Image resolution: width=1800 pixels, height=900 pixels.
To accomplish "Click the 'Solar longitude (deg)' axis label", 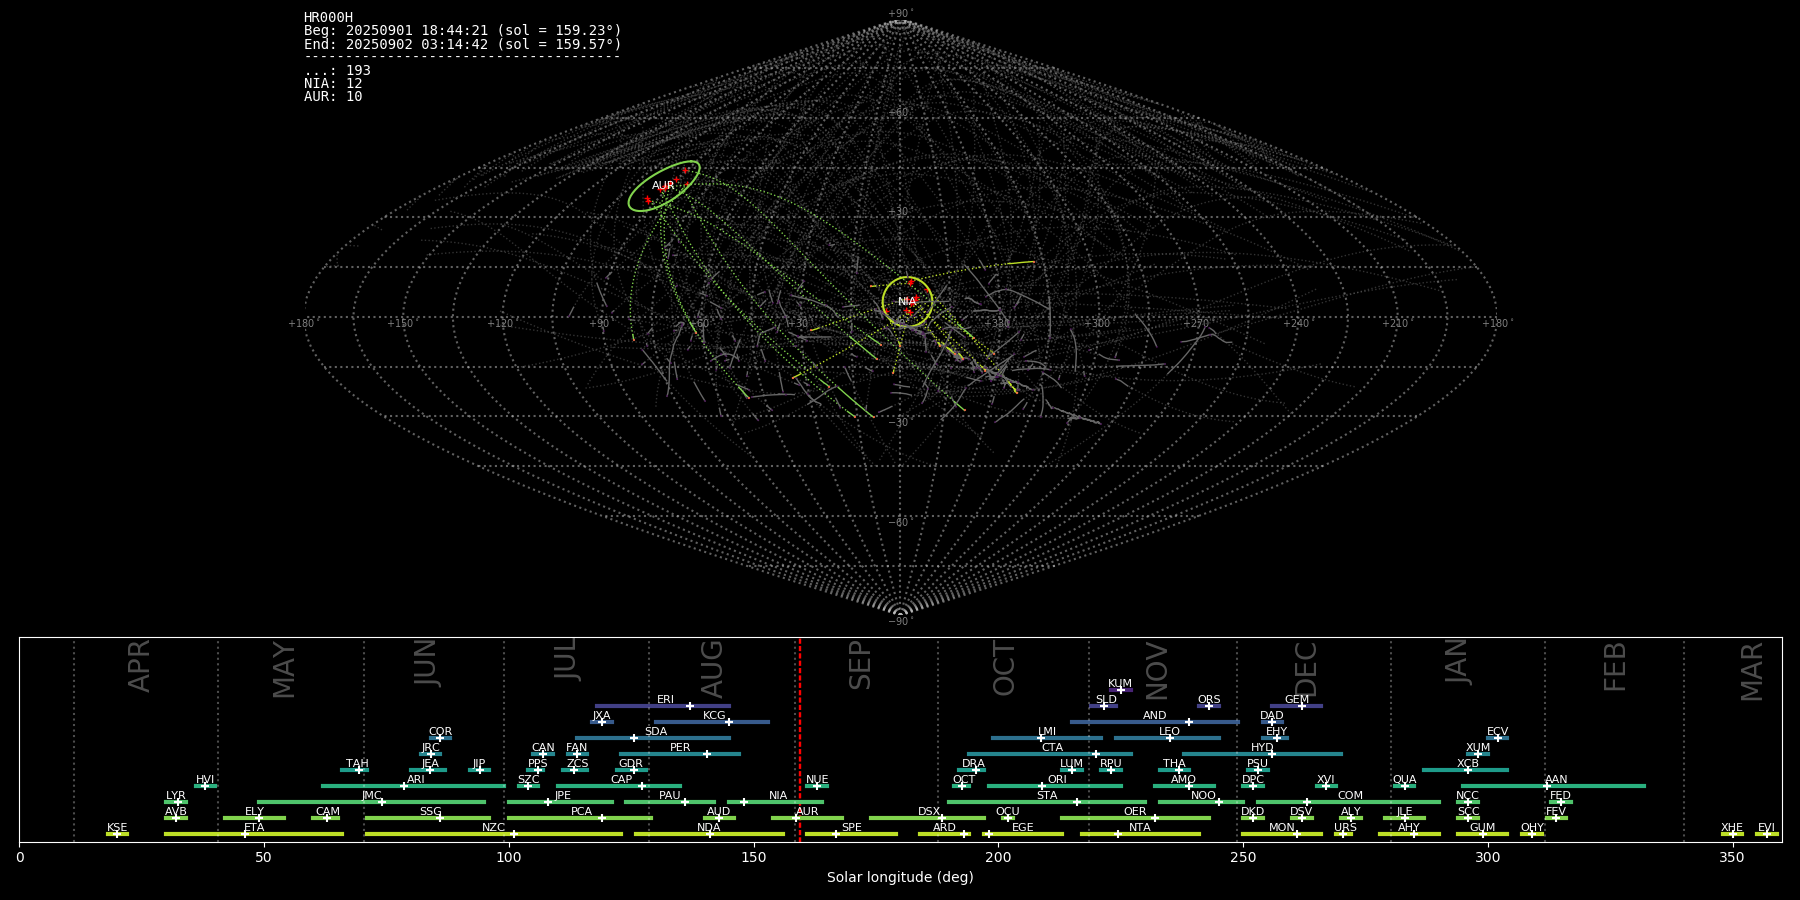I will 900,877.
